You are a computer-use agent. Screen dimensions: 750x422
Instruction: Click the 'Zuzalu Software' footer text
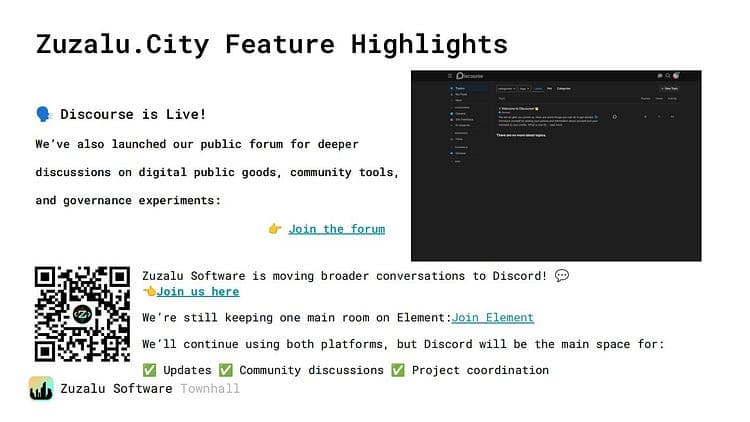point(116,389)
